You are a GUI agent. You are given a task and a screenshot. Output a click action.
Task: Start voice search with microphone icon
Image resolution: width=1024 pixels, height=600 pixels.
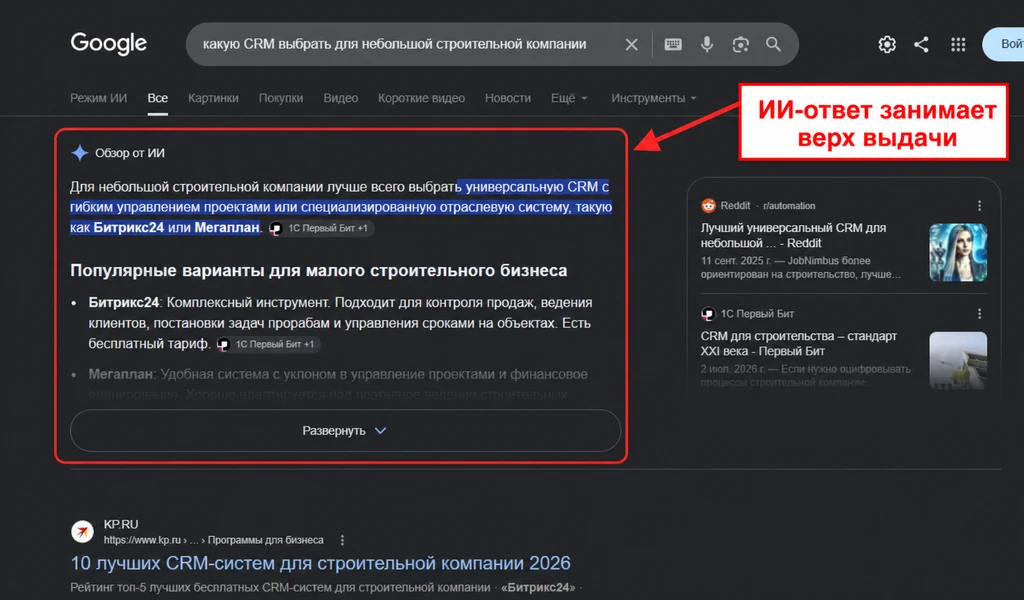(707, 44)
